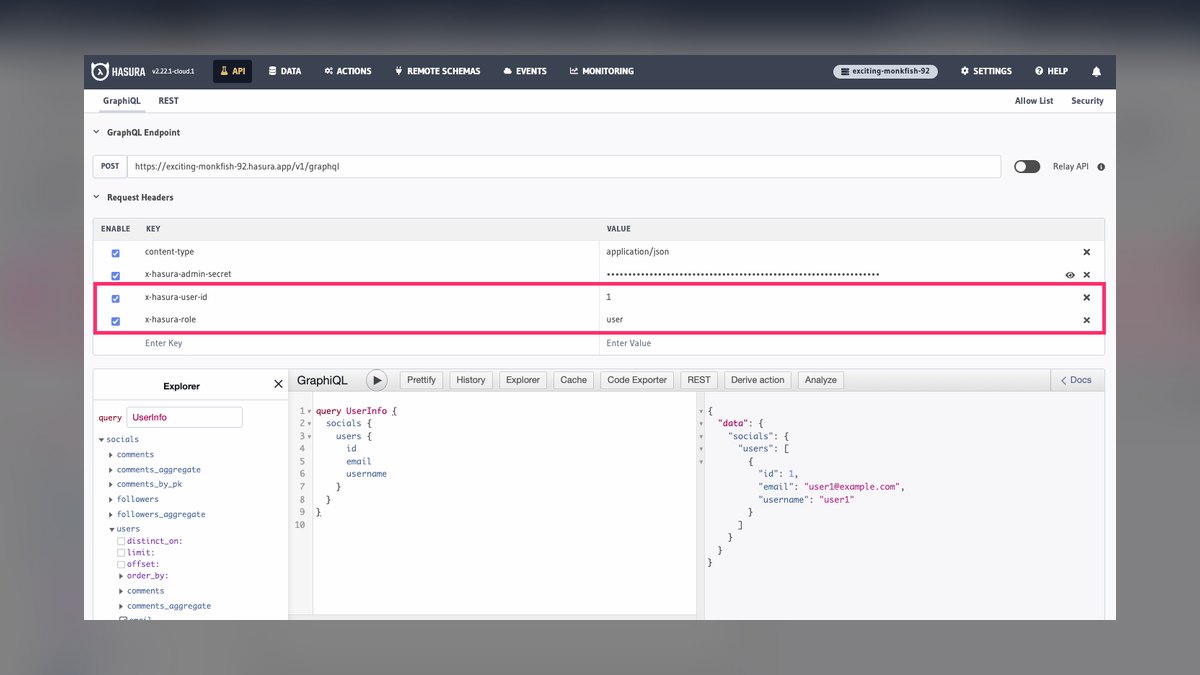
Task: Click the REST toolbar button in GraphiQL
Action: point(699,380)
